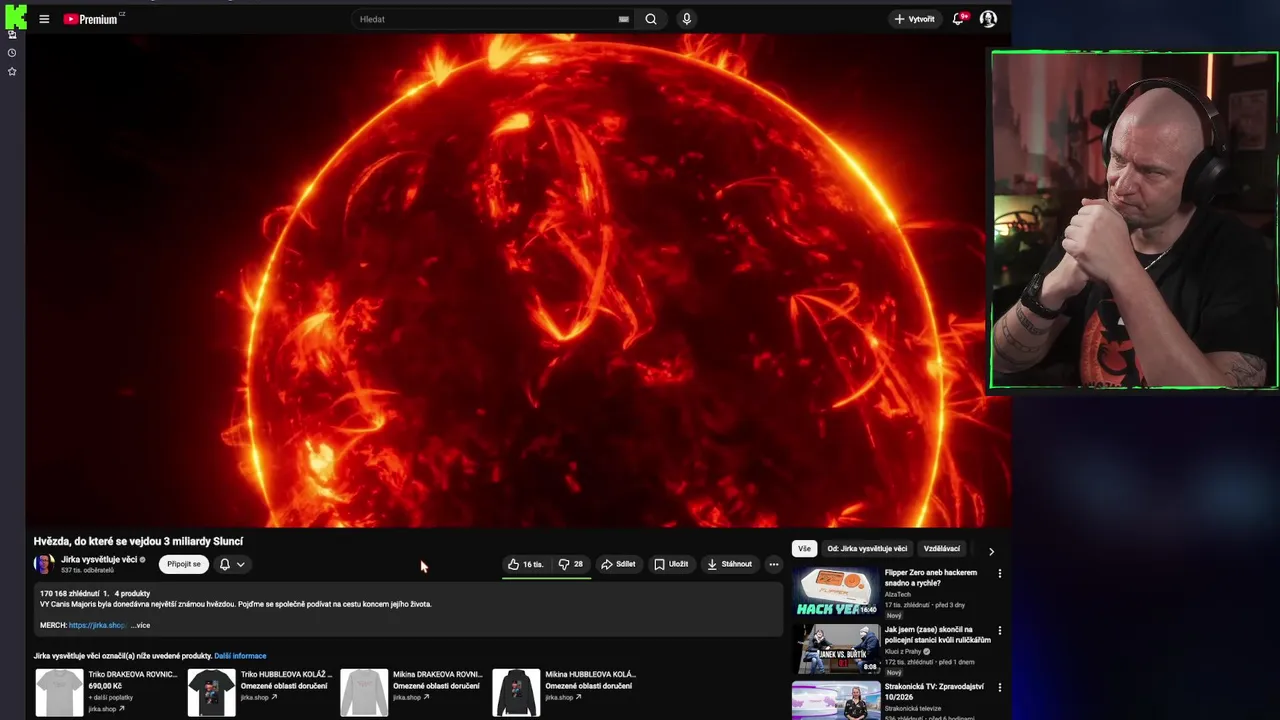Show more filter chips with right arrow
1280x720 pixels.
[x=991, y=551]
